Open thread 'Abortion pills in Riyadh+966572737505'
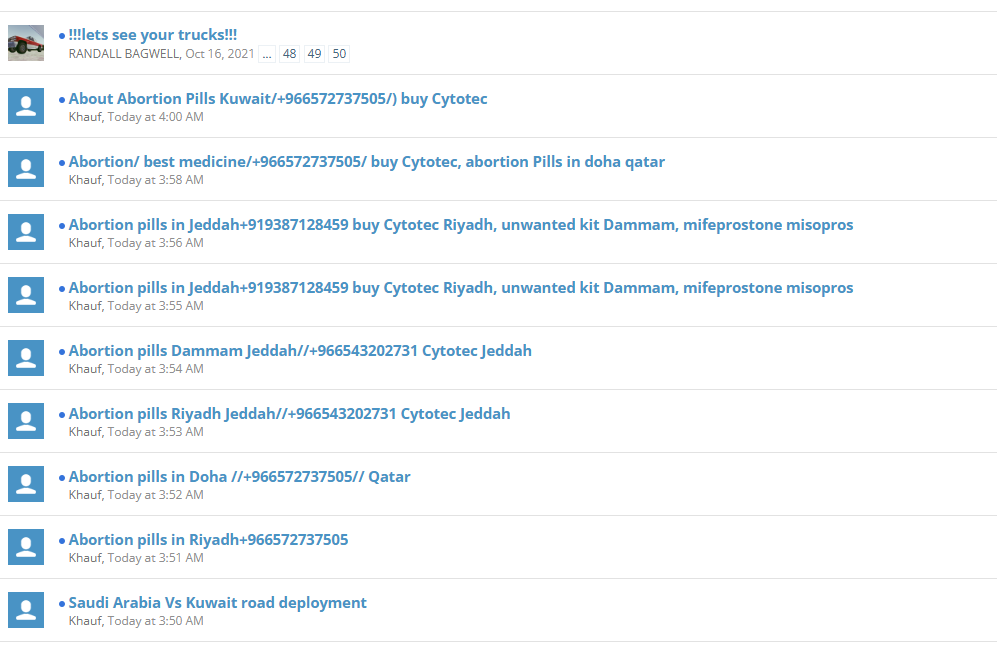Viewport: 997px width, 649px height. point(209,539)
